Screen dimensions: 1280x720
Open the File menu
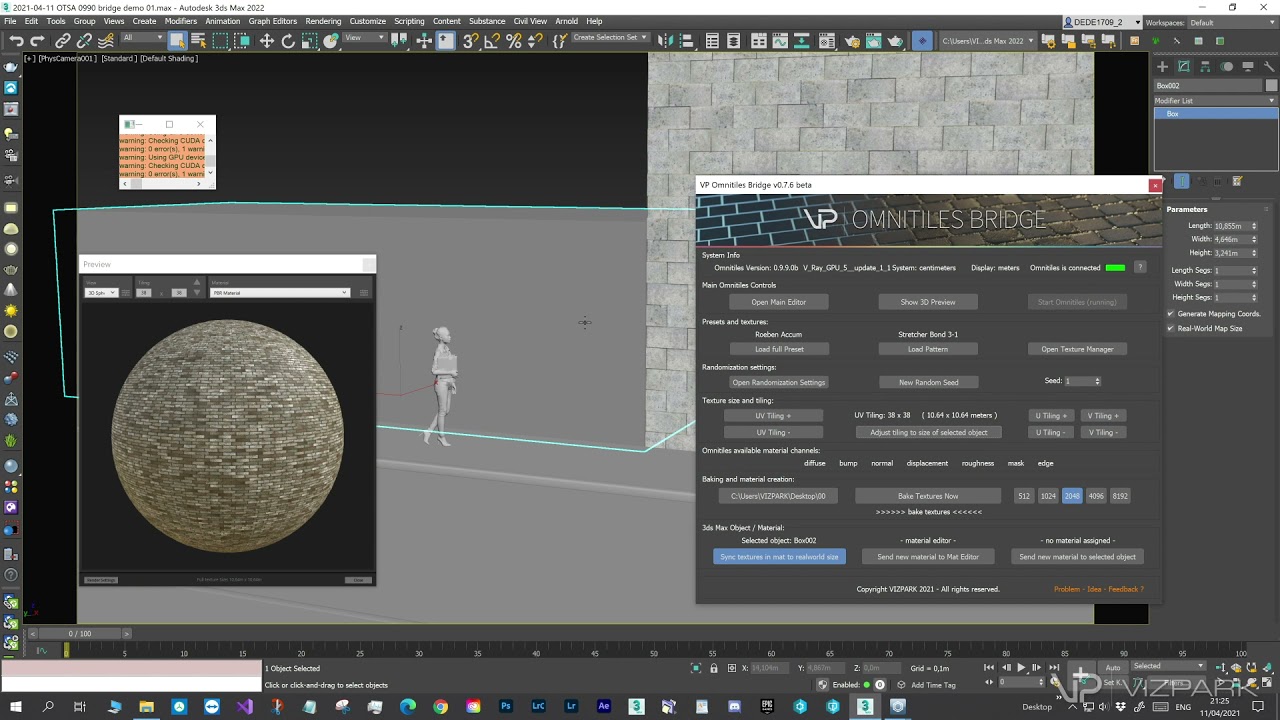click(x=10, y=21)
